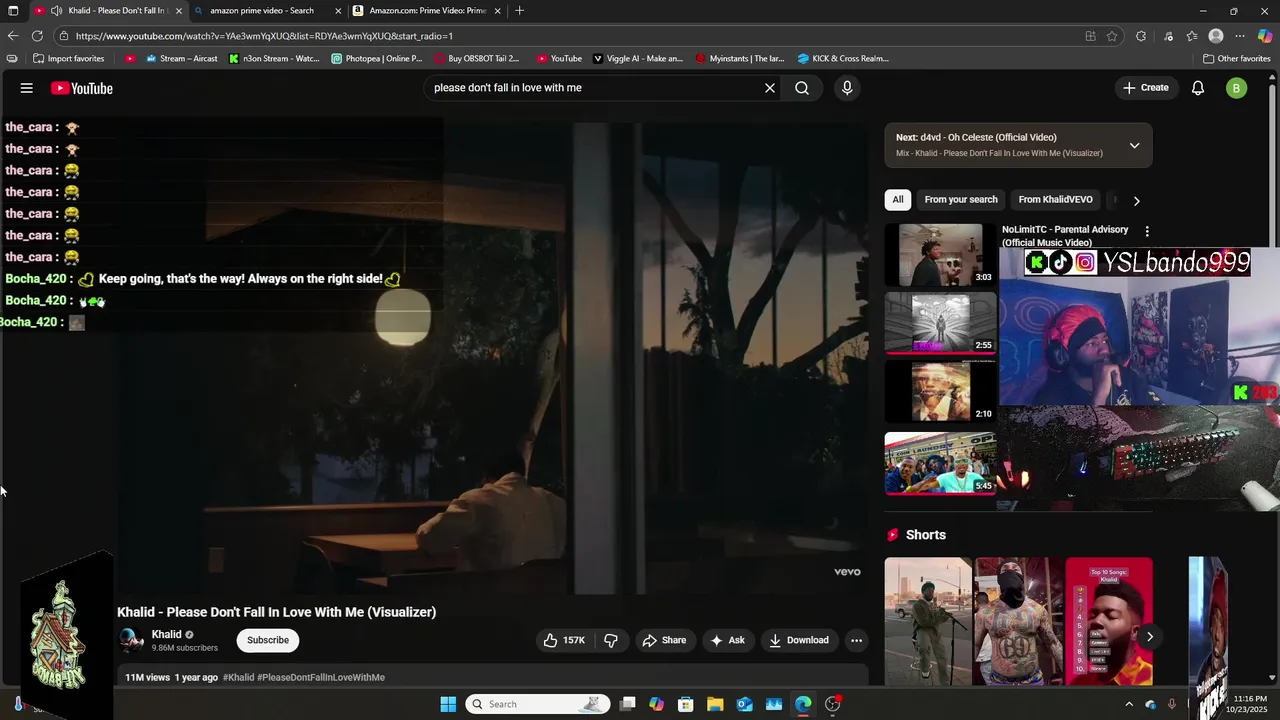Click the #PleaseDontFallInLoveWithMe hashtag
Image resolution: width=1280 pixels, height=720 pixels.
[x=321, y=677]
